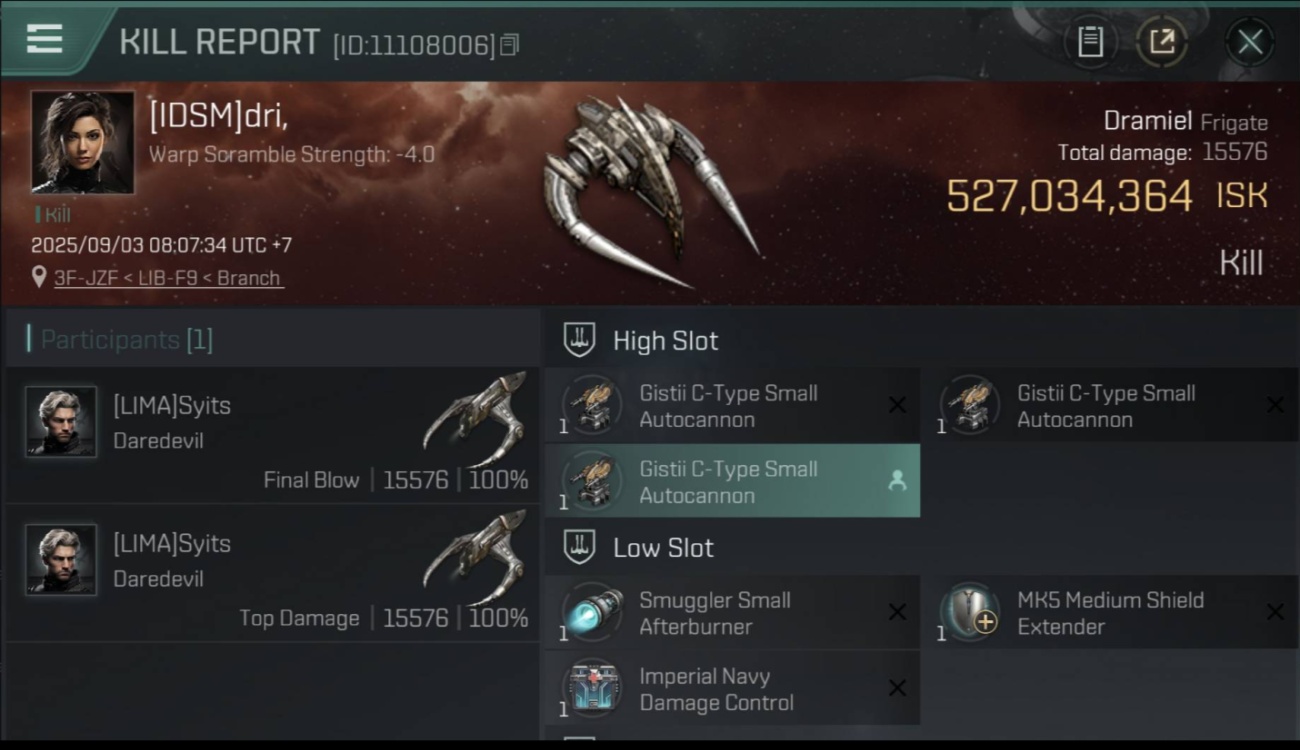Select the Smuggler Small Afterburner icon
Screen dimensions: 1300x750
point(592,613)
